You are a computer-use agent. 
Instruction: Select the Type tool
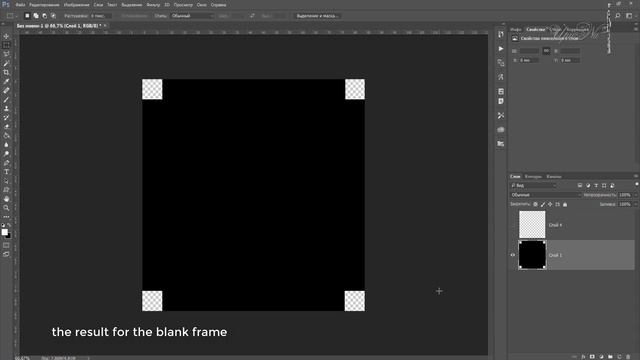click(6, 172)
